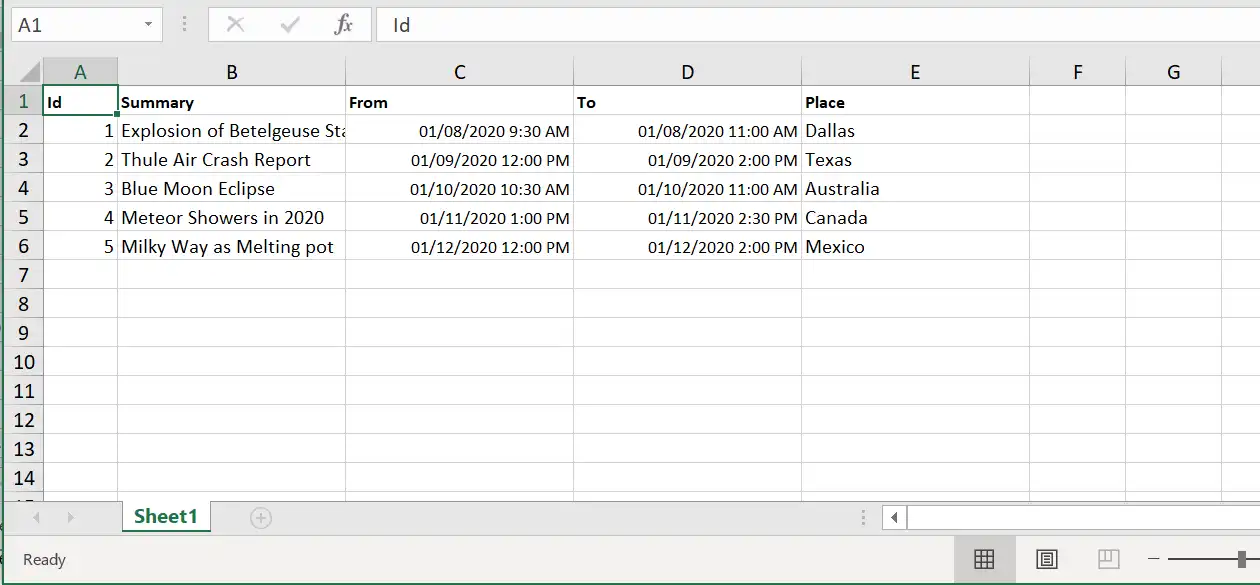The width and height of the screenshot is (1260, 585).
Task: Select the 01/09/2020 12:00 PM cell
Action: point(460,159)
